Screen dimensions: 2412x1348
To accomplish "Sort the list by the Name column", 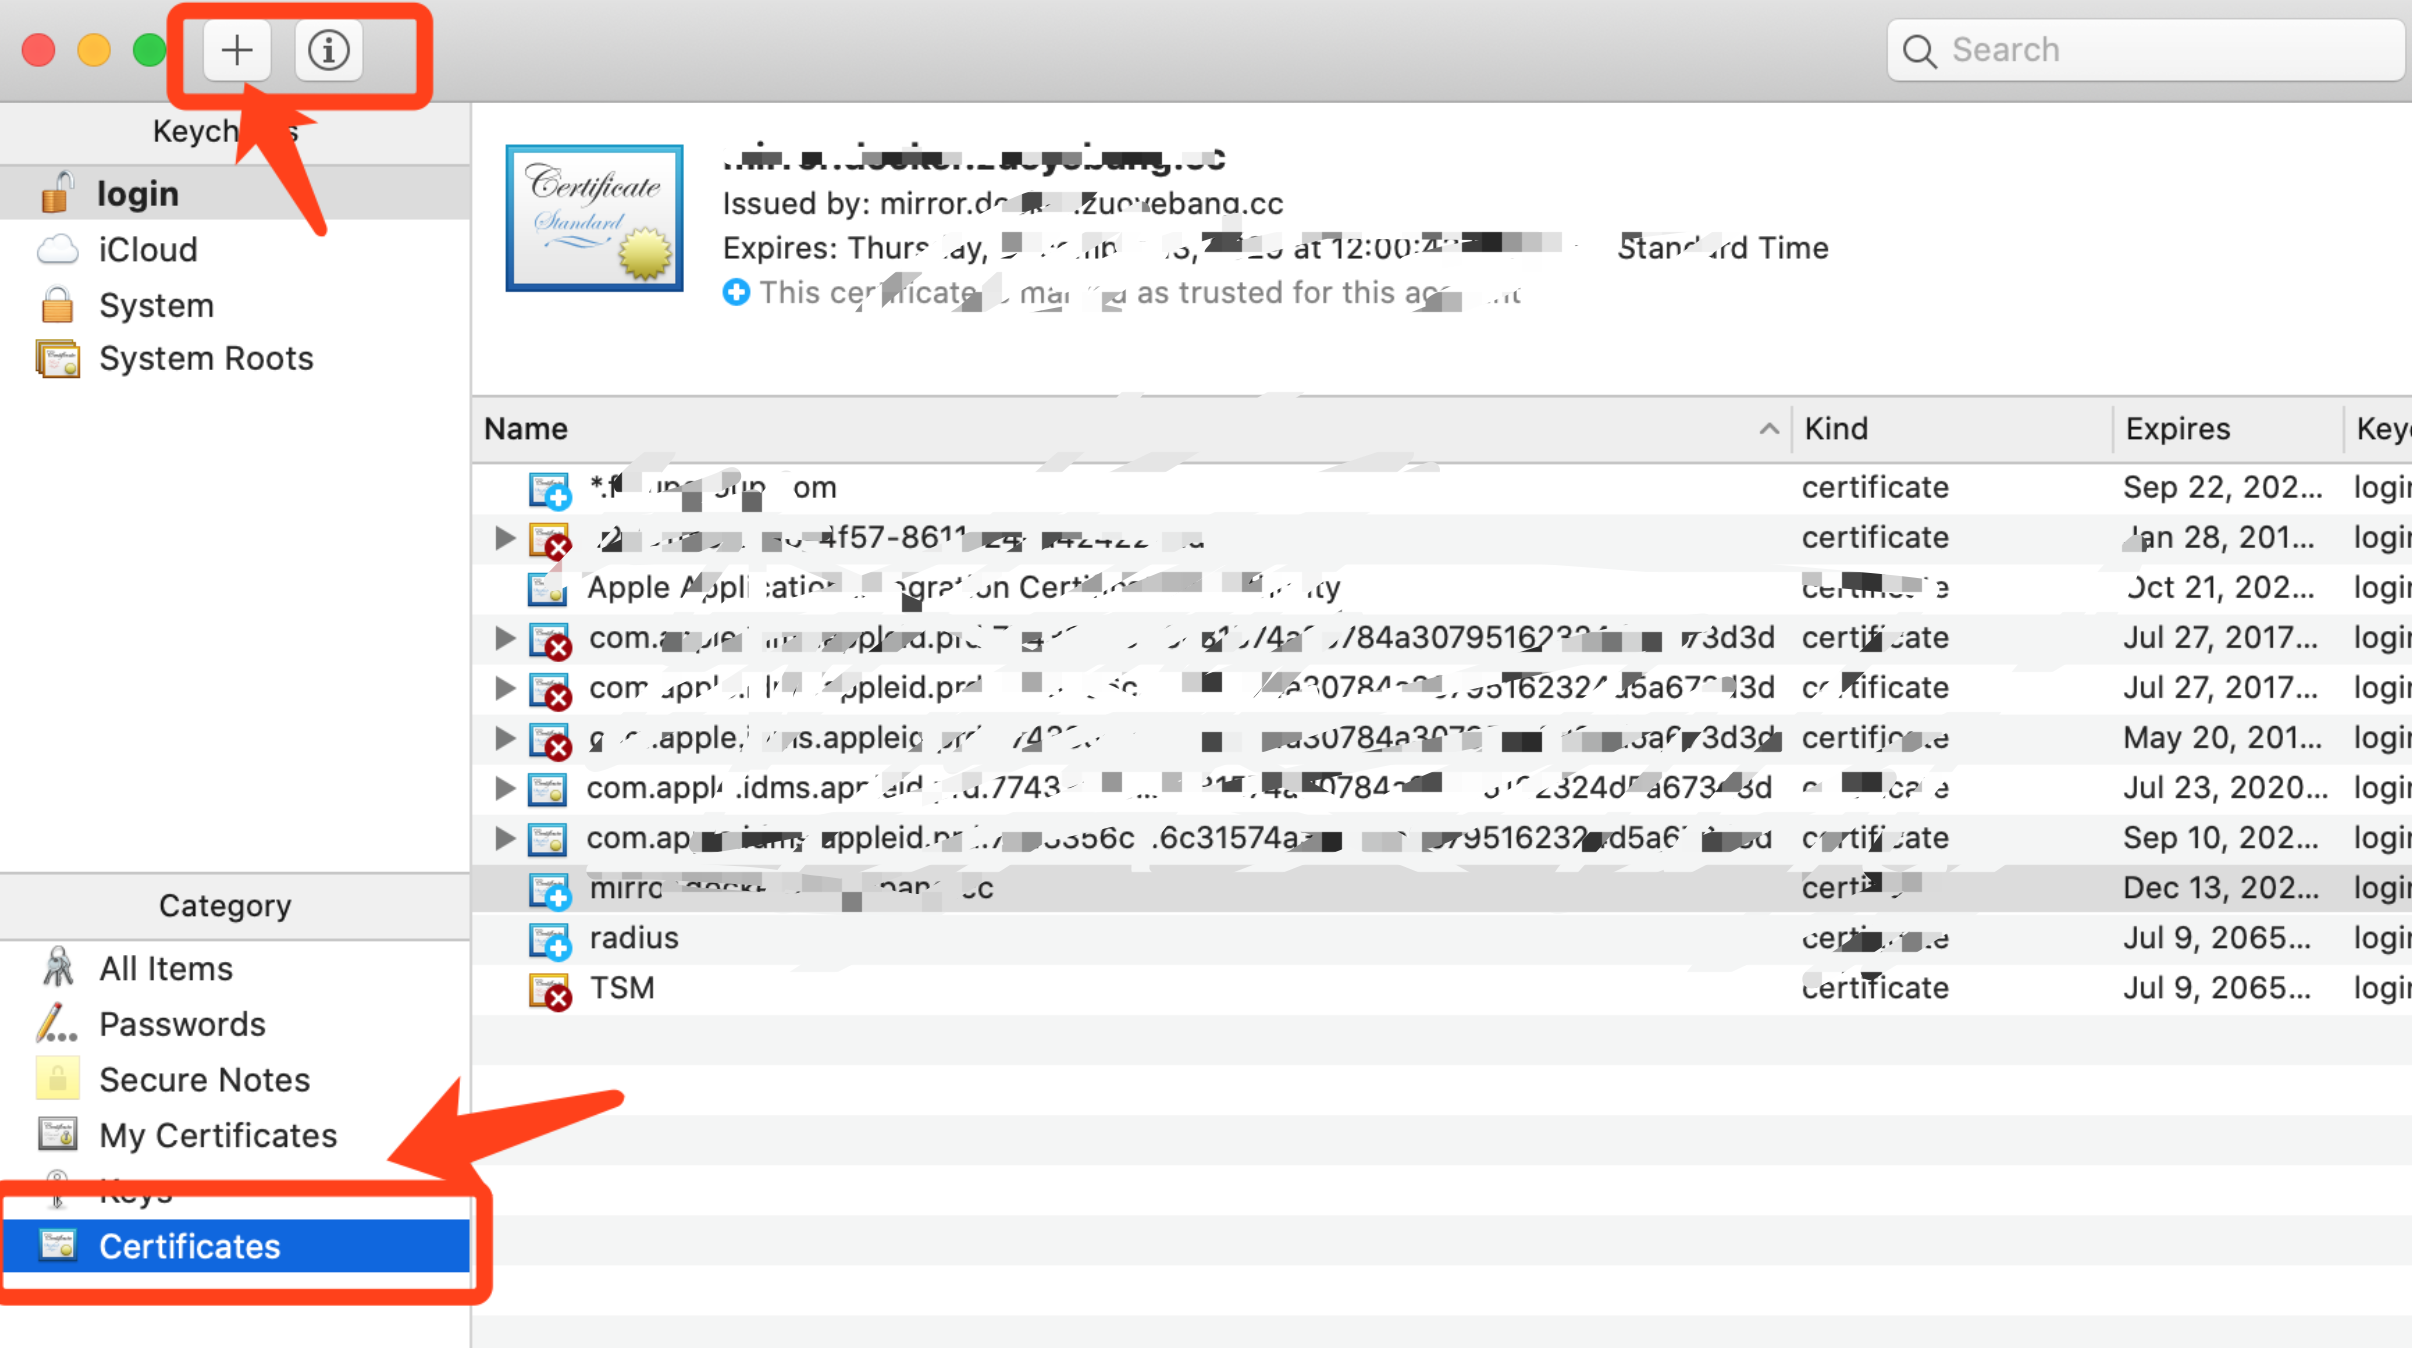I will coord(1130,429).
